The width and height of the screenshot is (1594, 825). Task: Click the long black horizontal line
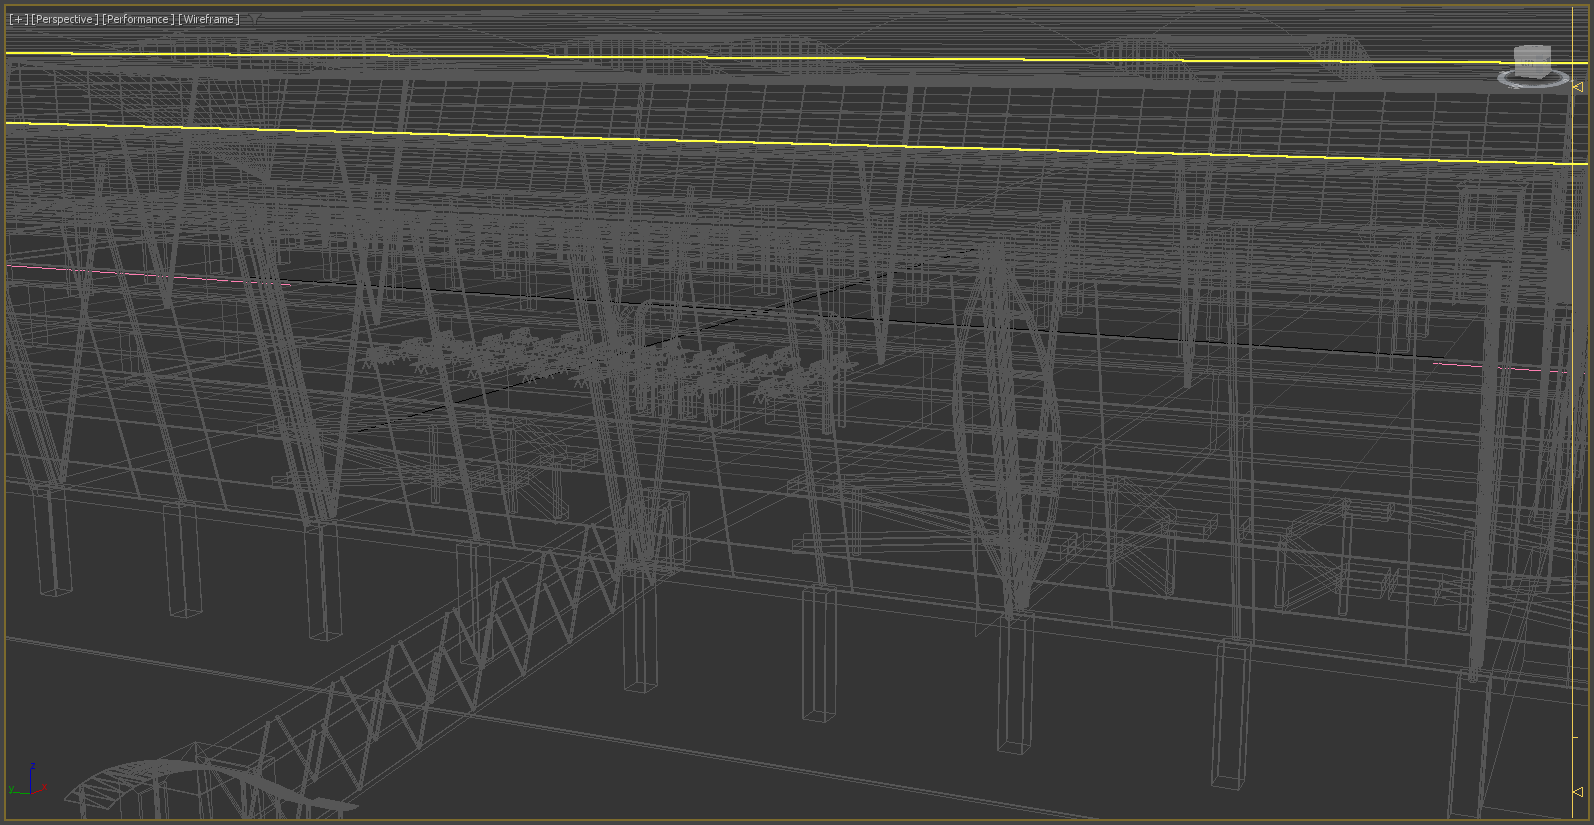coord(1100,331)
